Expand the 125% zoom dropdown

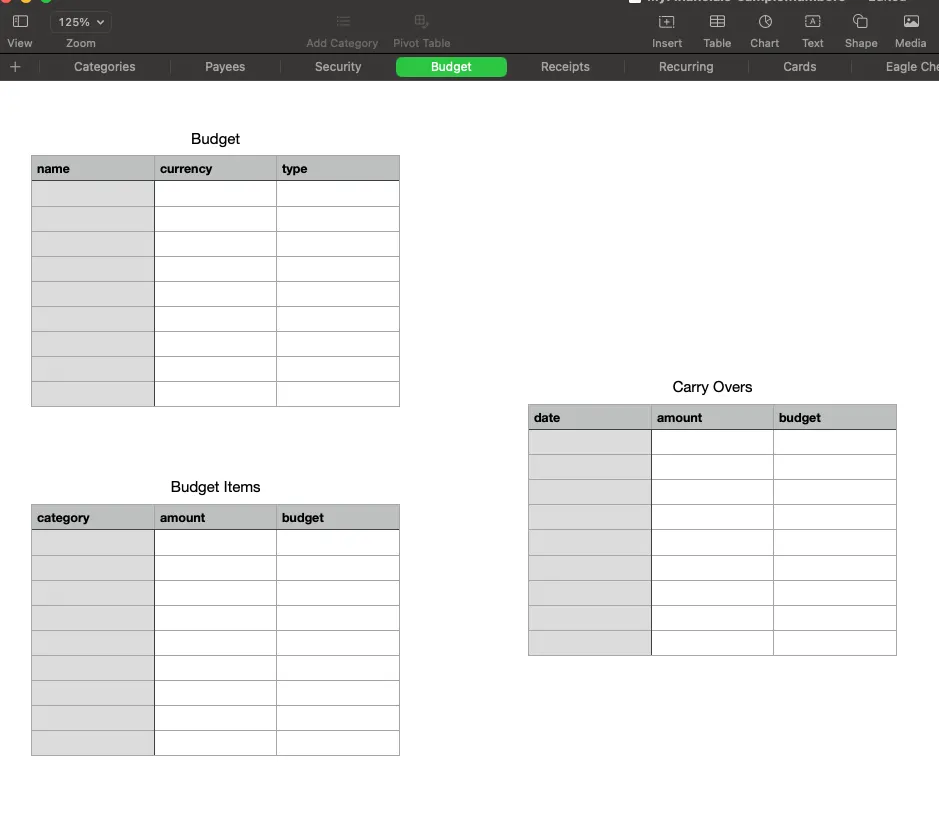[81, 22]
